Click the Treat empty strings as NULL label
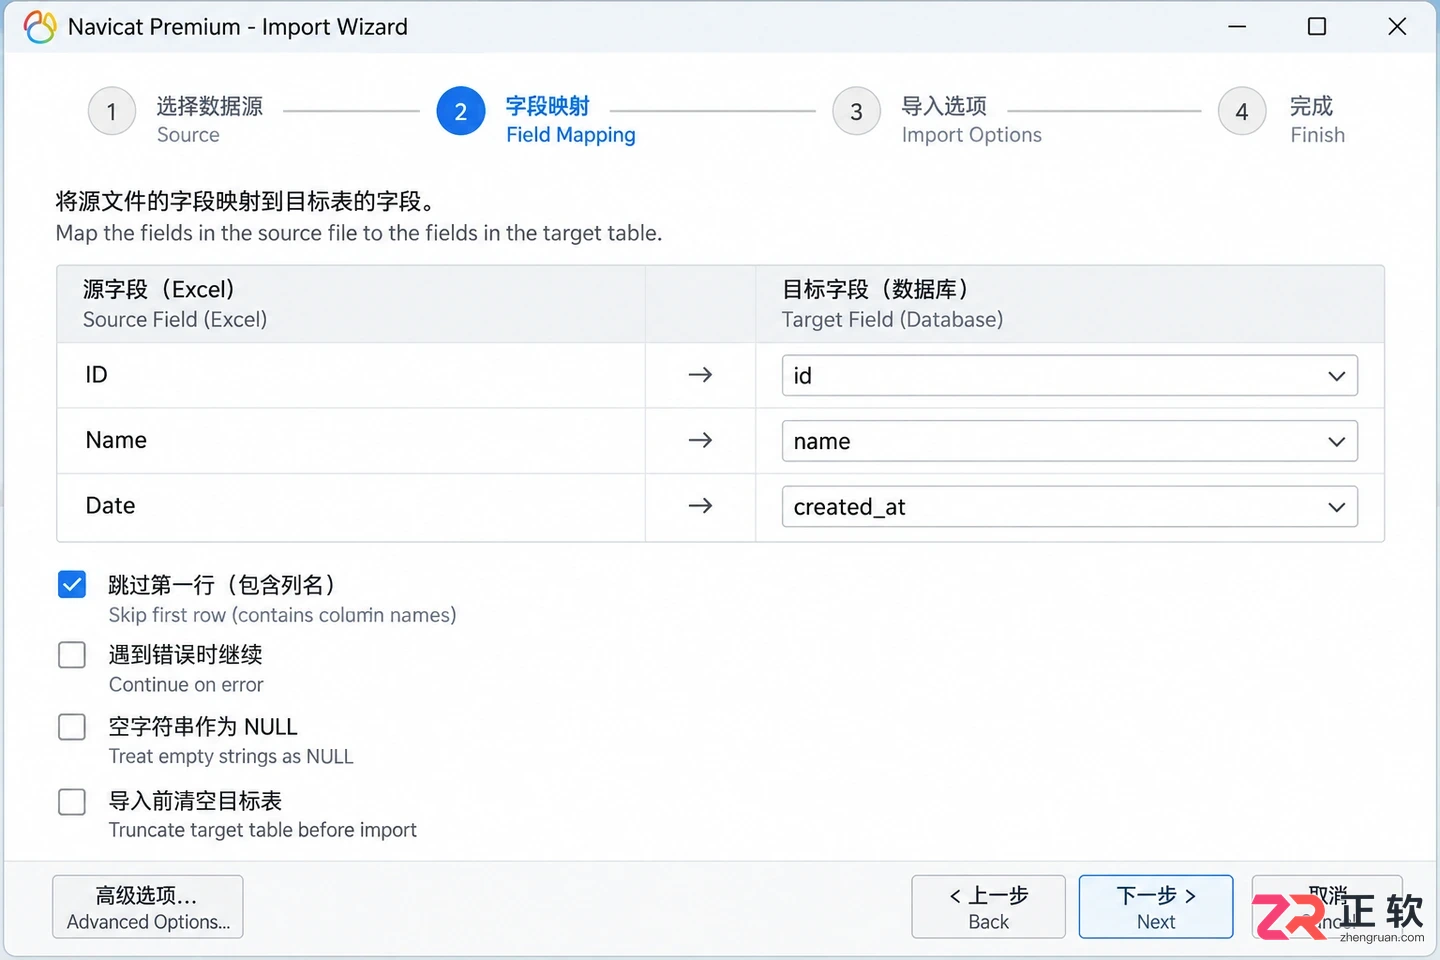This screenshot has width=1440, height=960. pos(231,741)
